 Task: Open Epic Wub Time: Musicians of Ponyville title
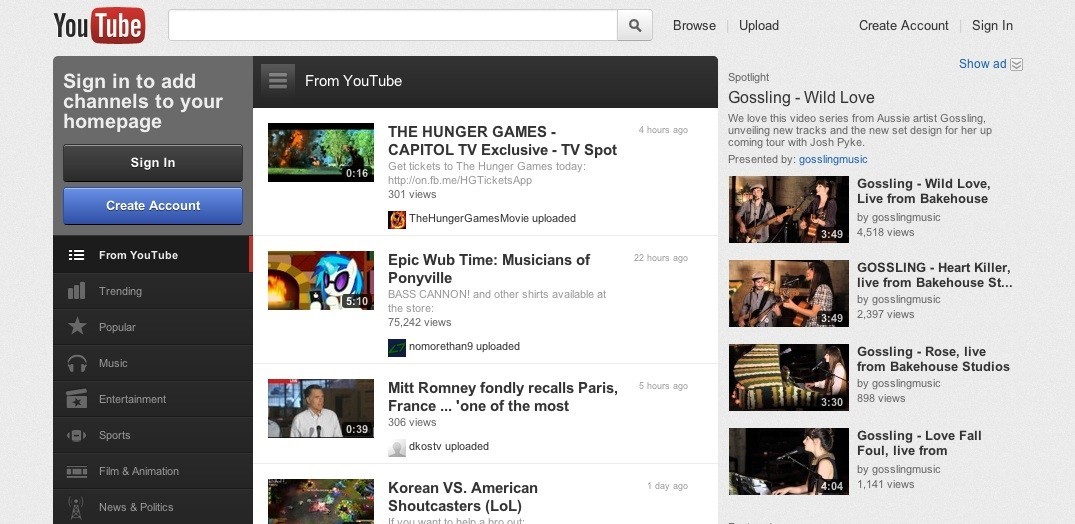tap(489, 269)
